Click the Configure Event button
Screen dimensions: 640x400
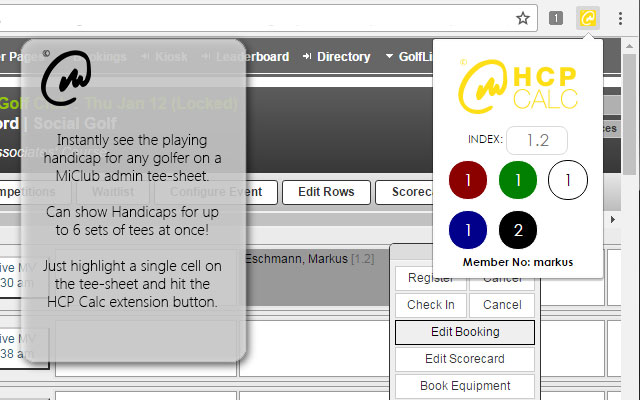[x=216, y=192]
